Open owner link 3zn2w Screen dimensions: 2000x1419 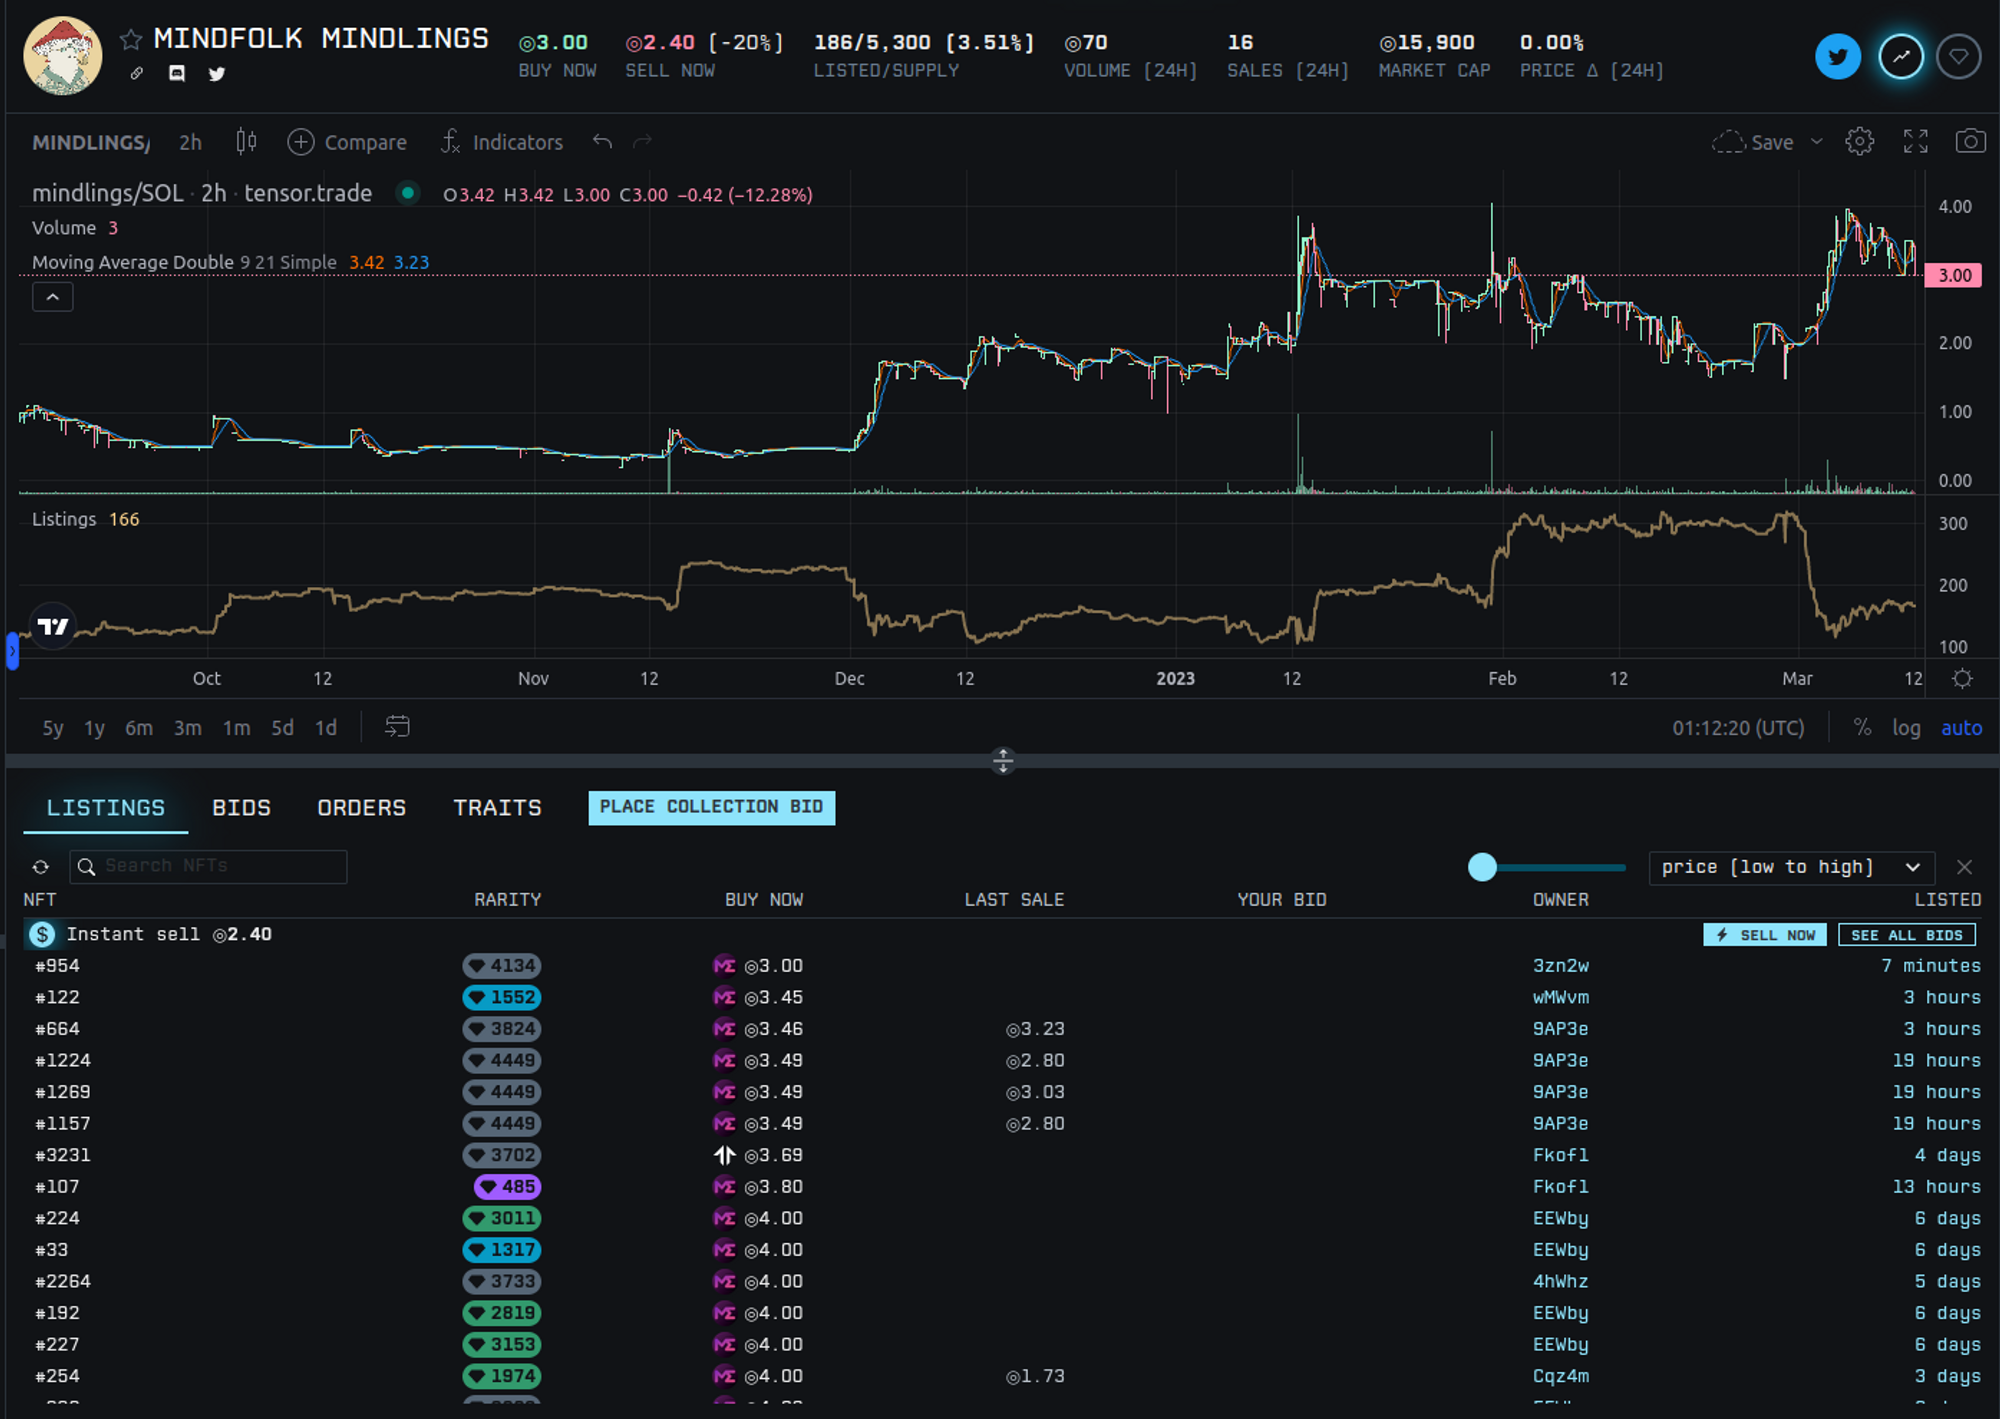1560,966
